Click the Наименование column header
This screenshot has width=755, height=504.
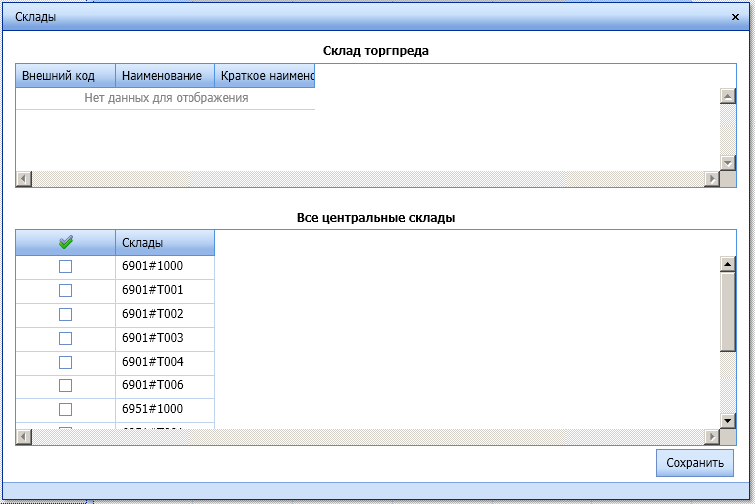pyautogui.click(x=165, y=76)
